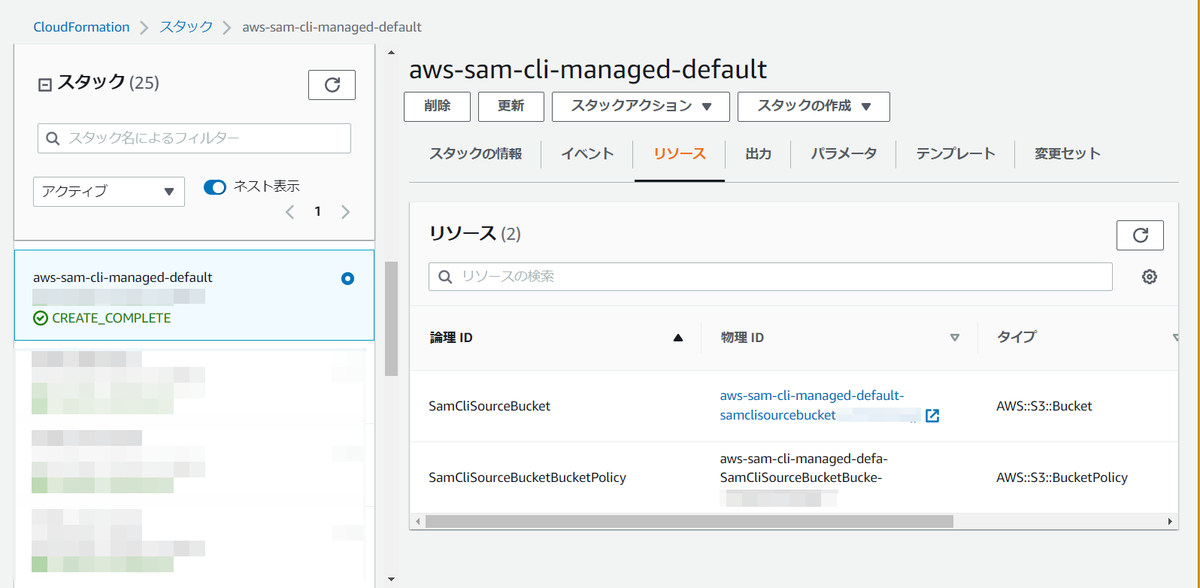Select the aws-sam-cli-managed-default stack radio button
1200x588 pixels.
[347, 279]
